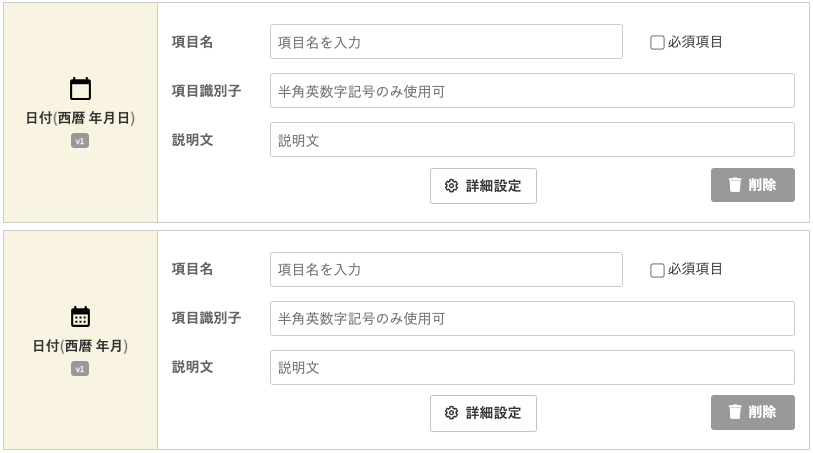The width and height of the screenshot is (813, 453).
Task: Click the calendar grid icon for 日付(西暦 年月)
Action: (x=80, y=317)
